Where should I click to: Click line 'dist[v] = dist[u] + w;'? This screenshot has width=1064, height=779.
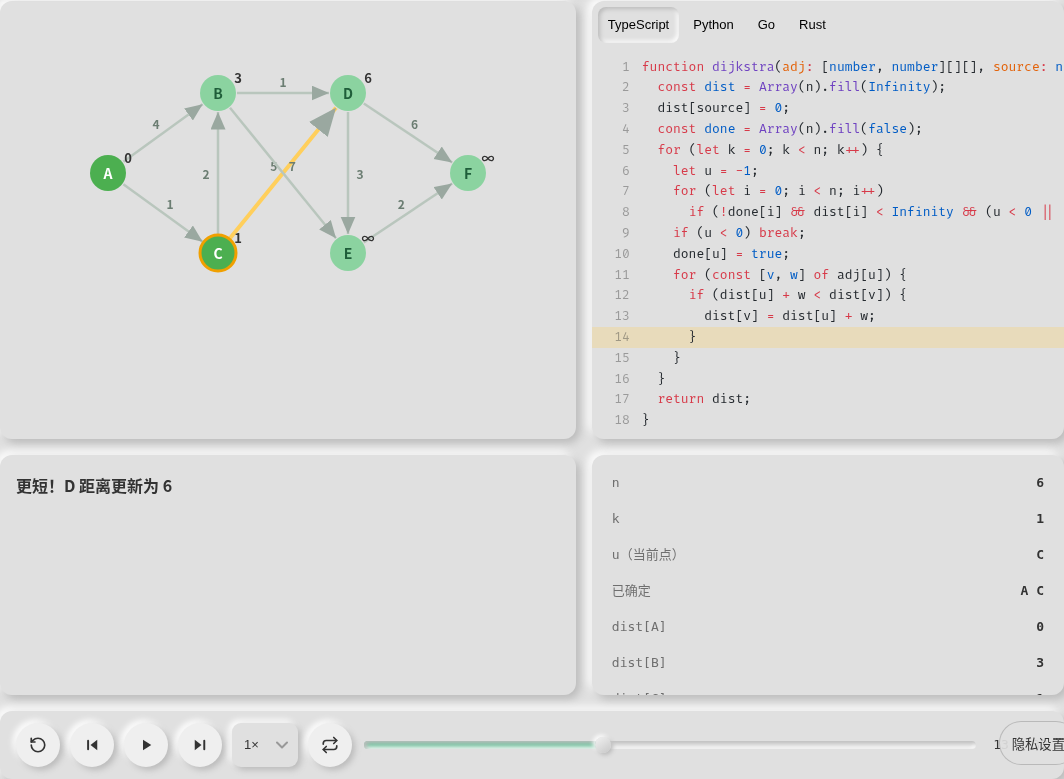(790, 316)
